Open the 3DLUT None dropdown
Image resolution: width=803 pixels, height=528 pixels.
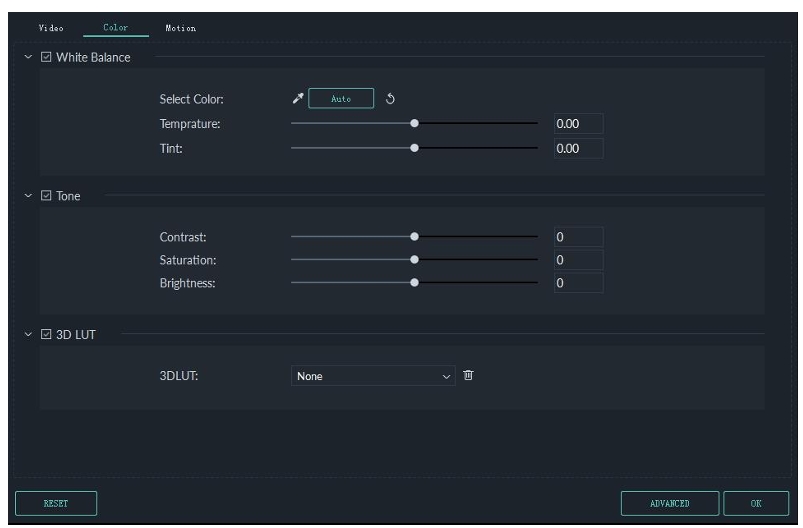[x=373, y=376]
